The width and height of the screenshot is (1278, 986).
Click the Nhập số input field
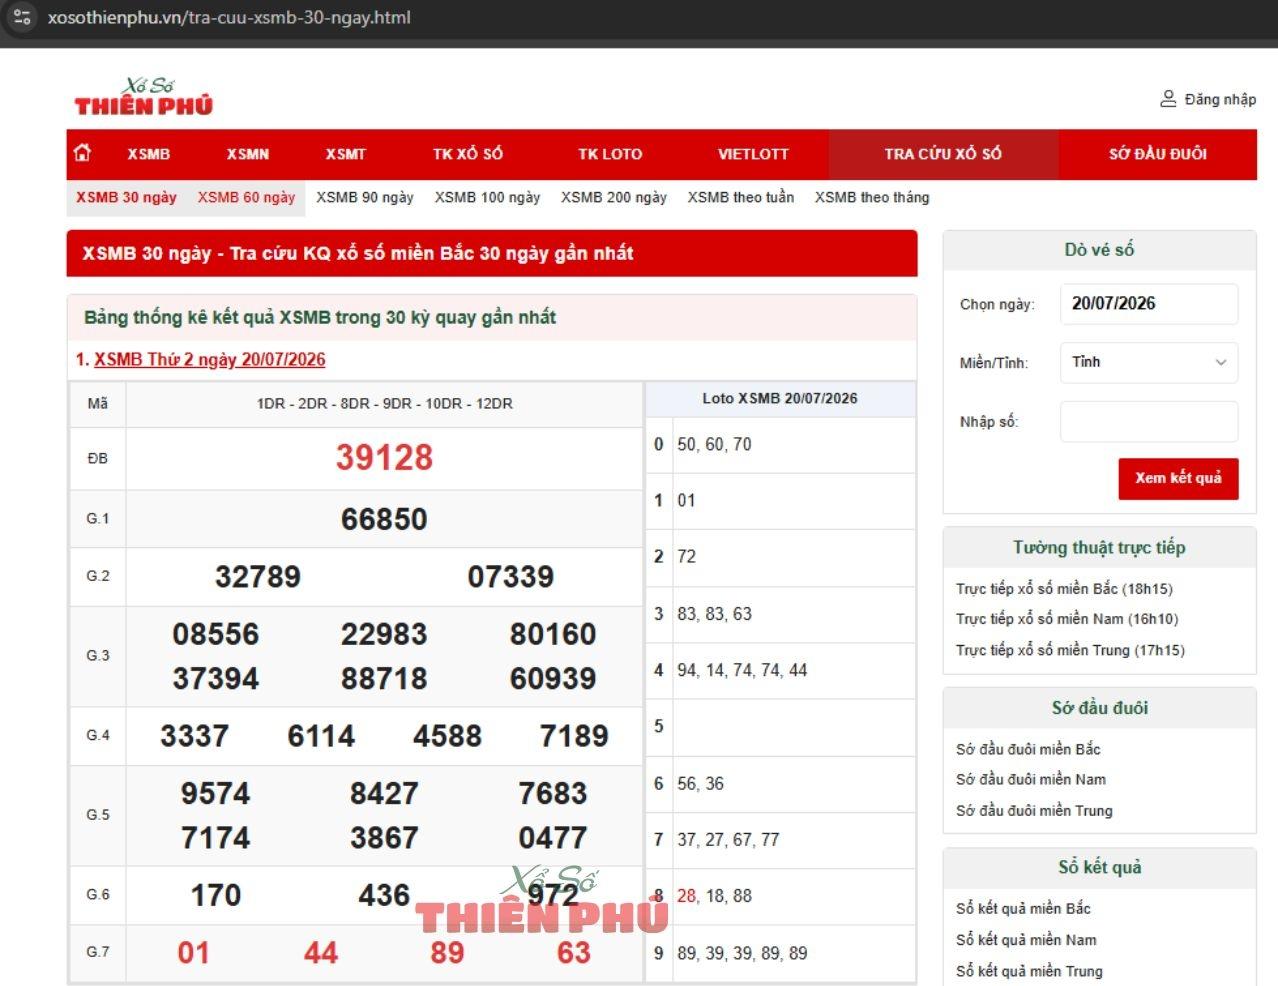coord(1149,421)
